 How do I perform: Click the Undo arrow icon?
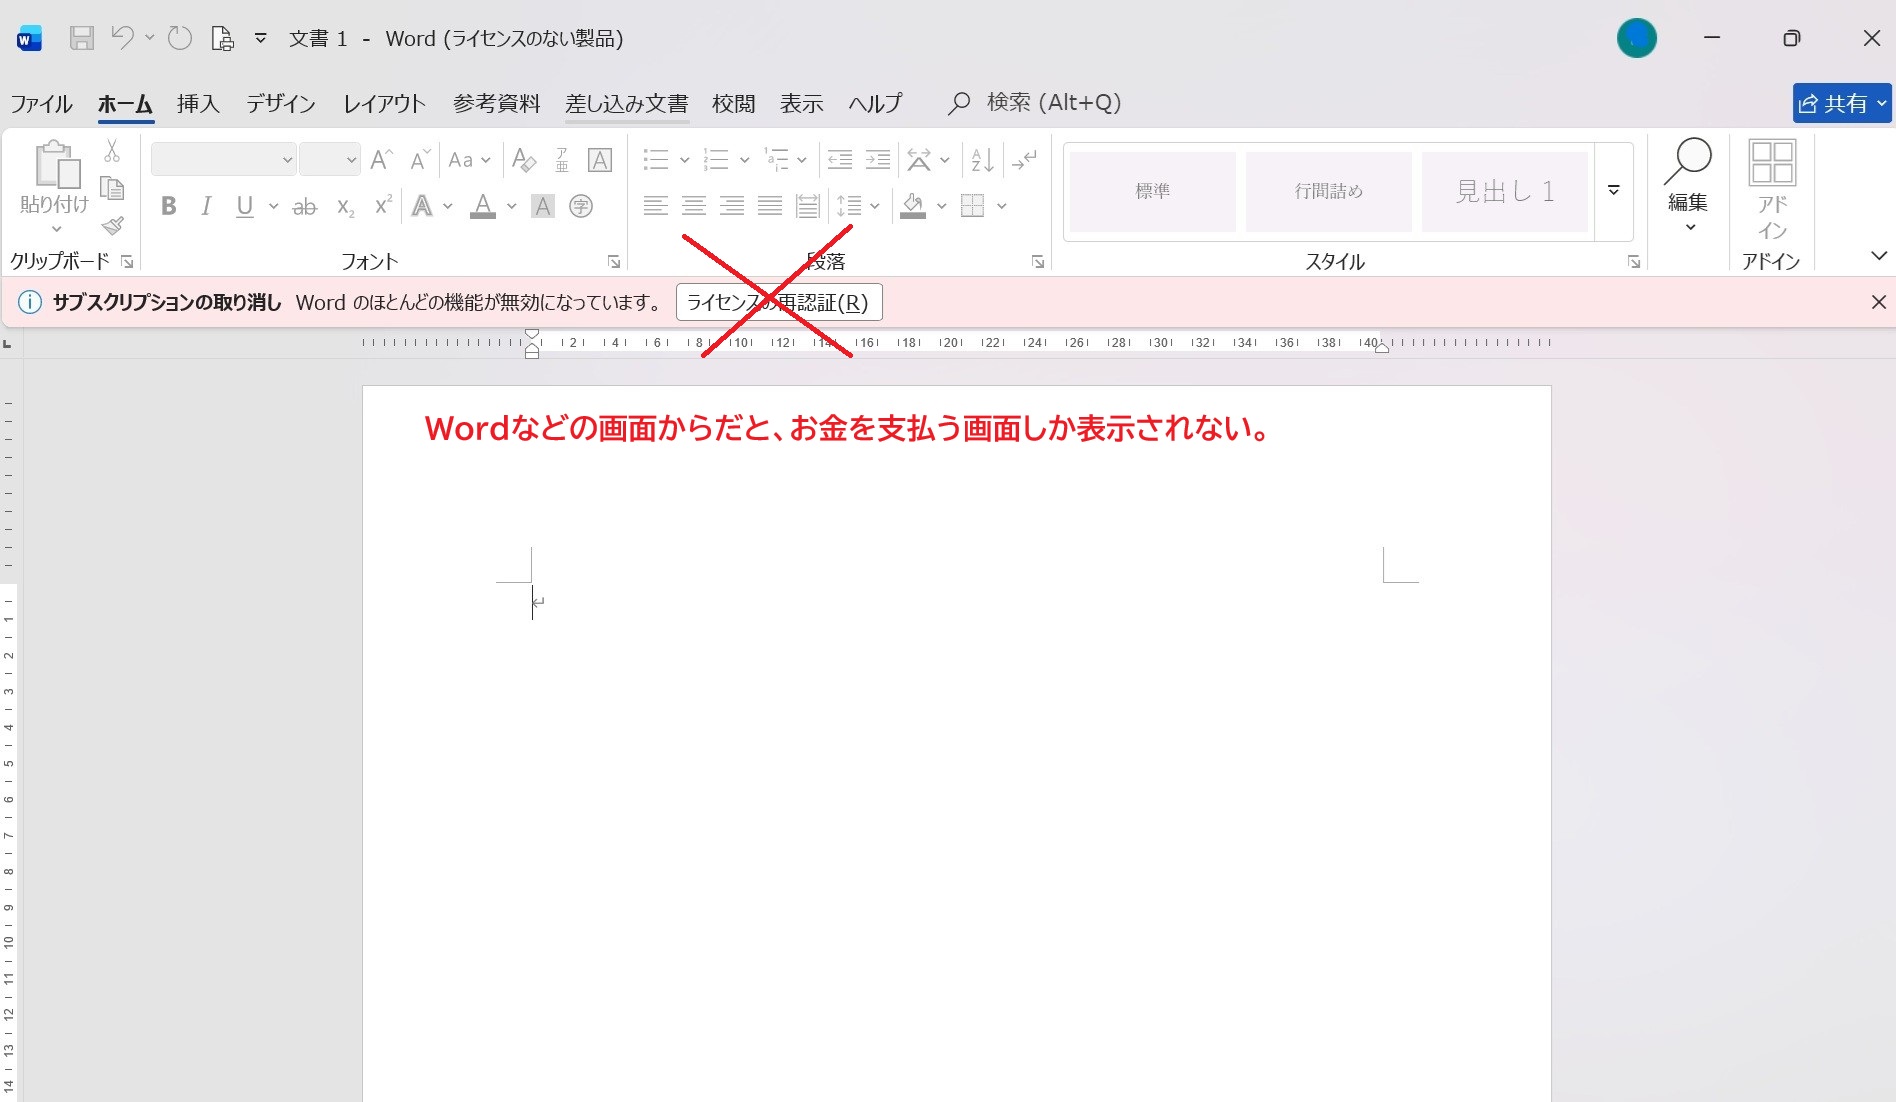tap(123, 39)
